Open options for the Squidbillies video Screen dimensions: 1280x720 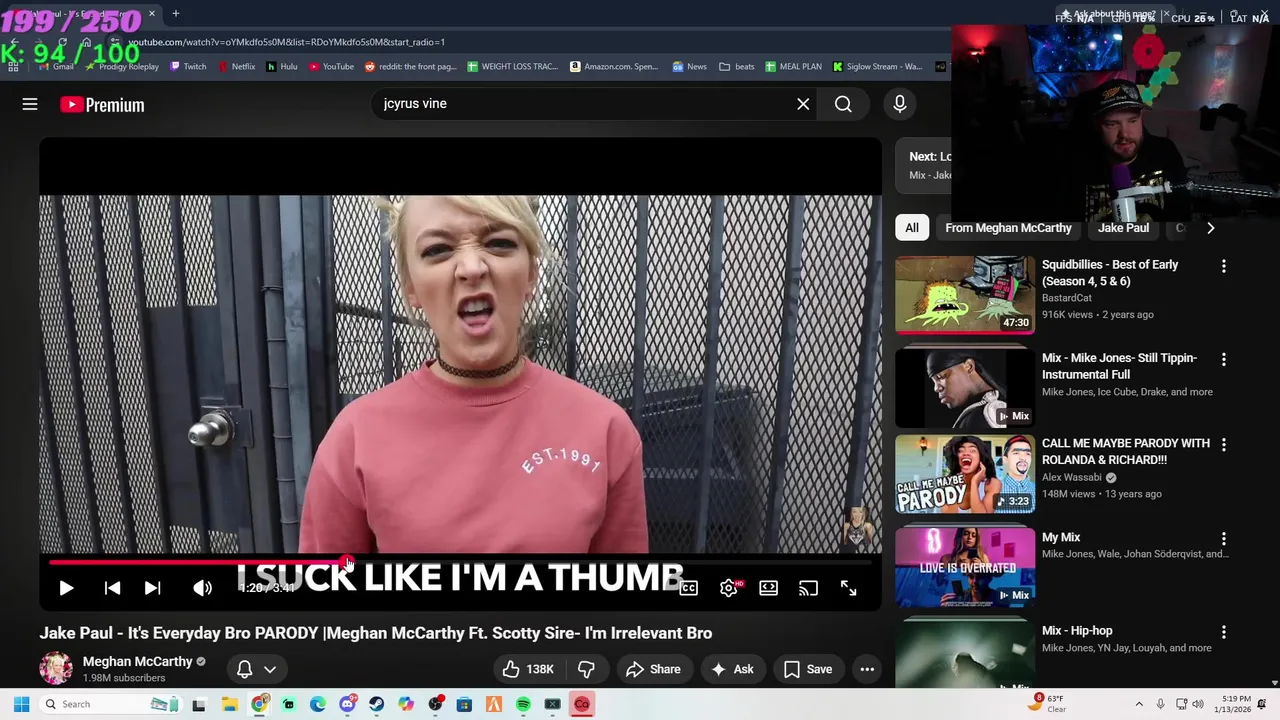click(1223, 266)
